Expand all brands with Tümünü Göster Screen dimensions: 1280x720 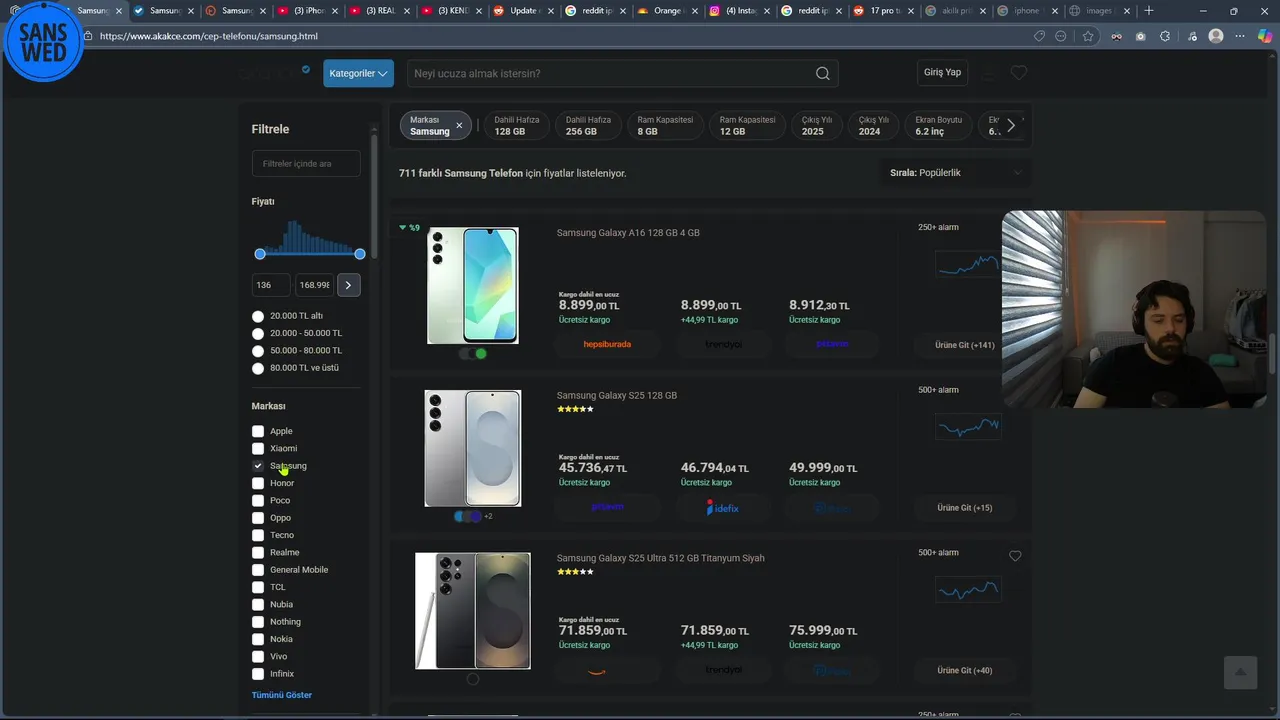[x=282, y=695]
